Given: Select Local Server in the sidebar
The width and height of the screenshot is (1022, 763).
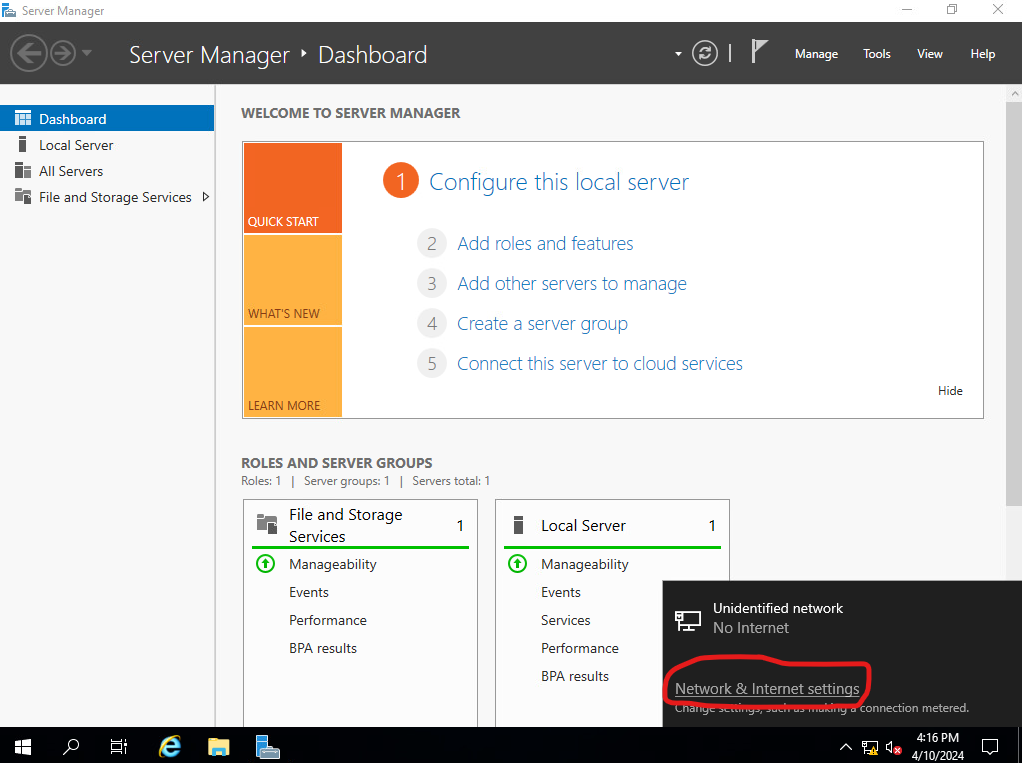Looking at the screenshot, I should point(107,145).
